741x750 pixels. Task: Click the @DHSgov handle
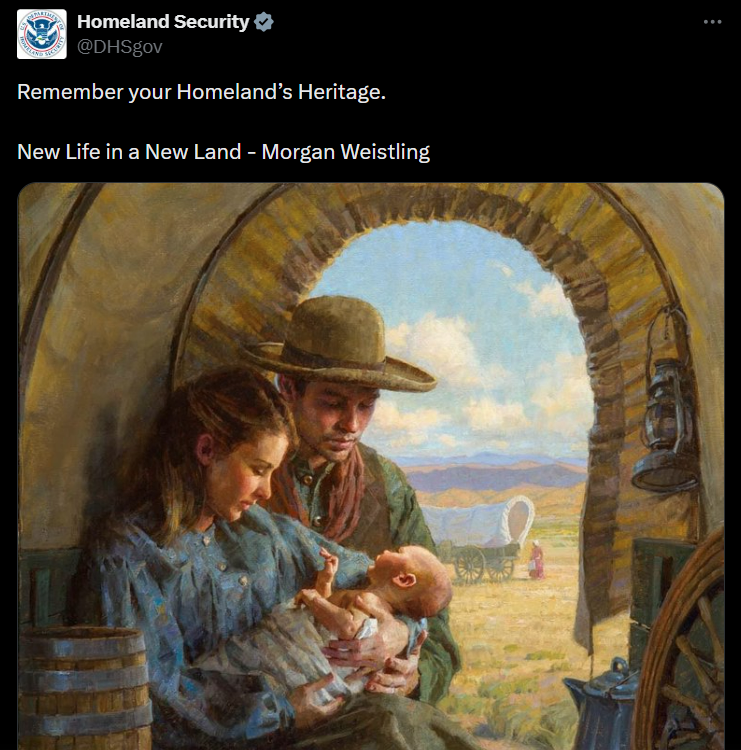[119, 46]
